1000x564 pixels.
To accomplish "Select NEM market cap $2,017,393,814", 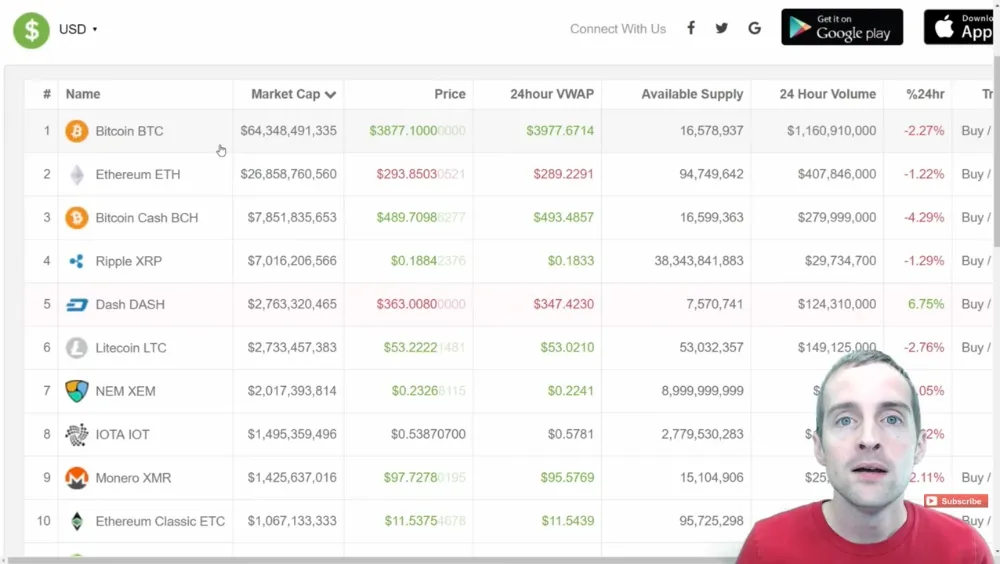I will pos(292,391).
